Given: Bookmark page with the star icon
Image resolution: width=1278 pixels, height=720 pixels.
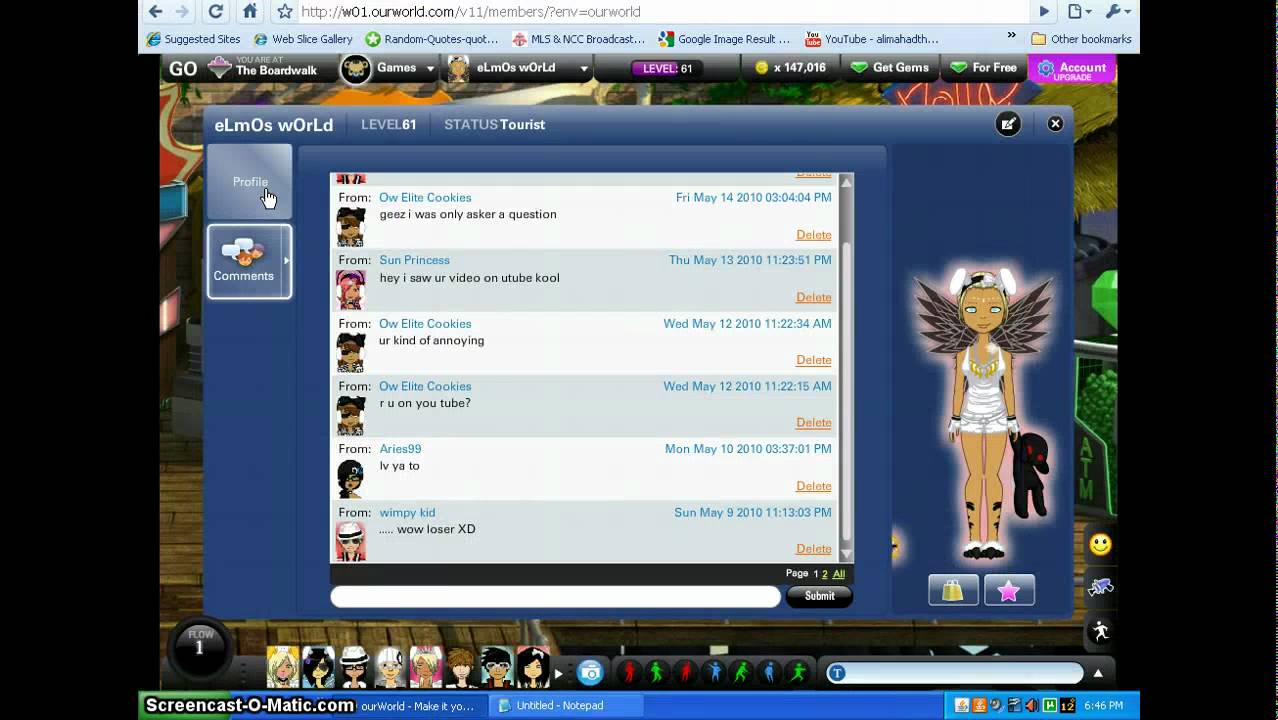Looking at the screenshot, I should point(285,12).
